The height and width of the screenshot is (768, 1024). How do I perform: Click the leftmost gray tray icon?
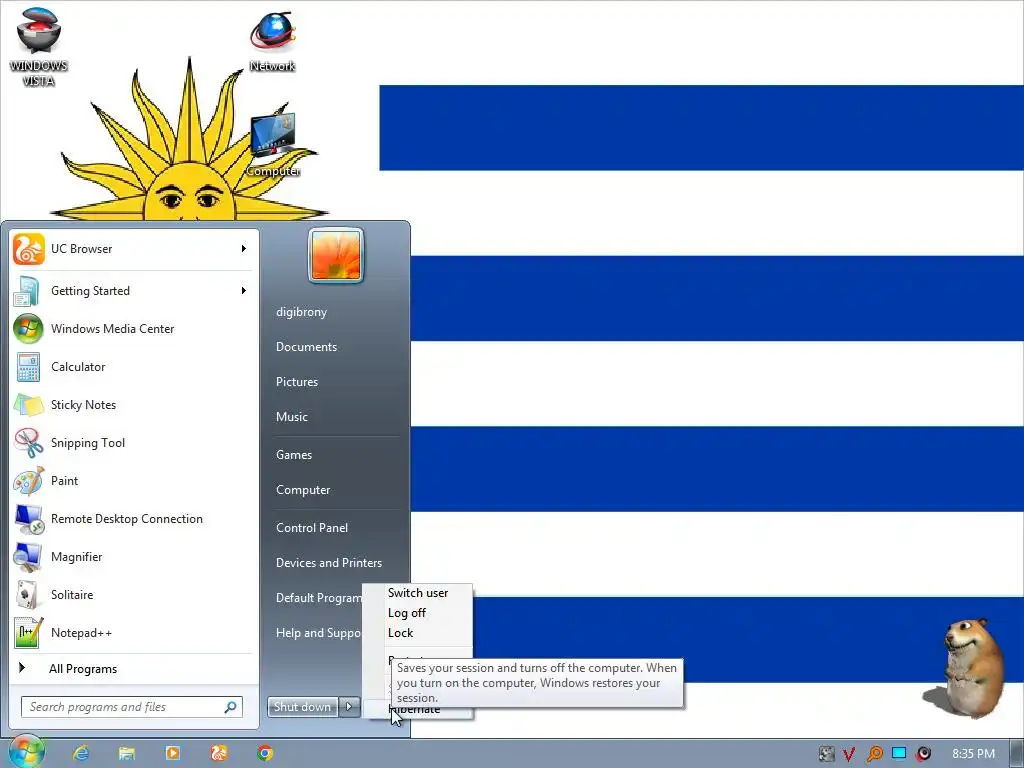(x=827, y=754)
